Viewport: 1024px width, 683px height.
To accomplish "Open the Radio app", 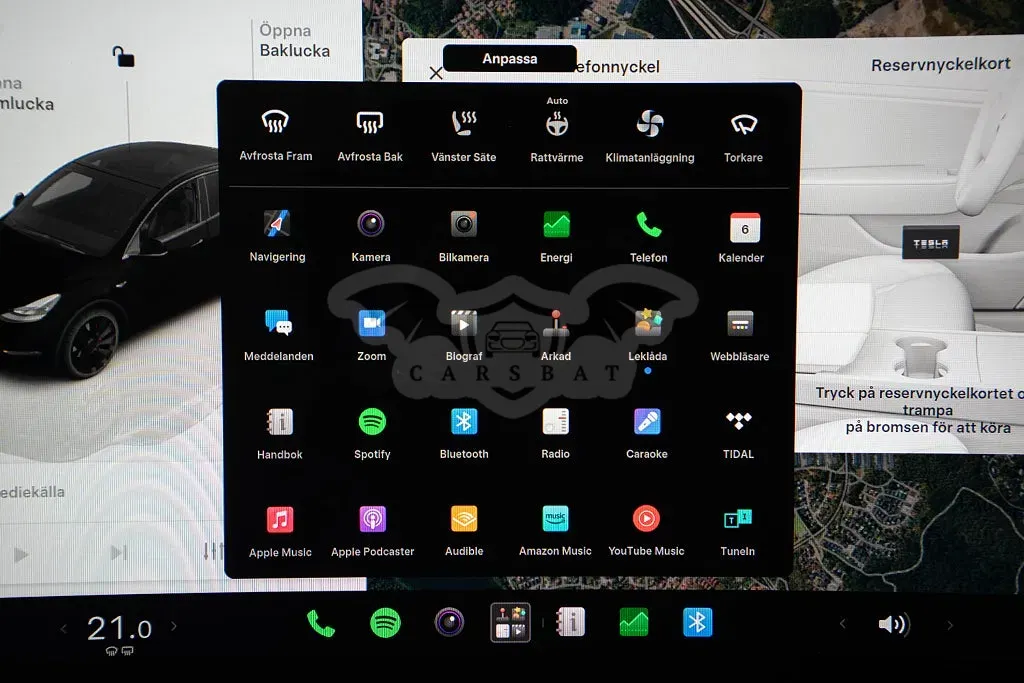I will point(556,433).
